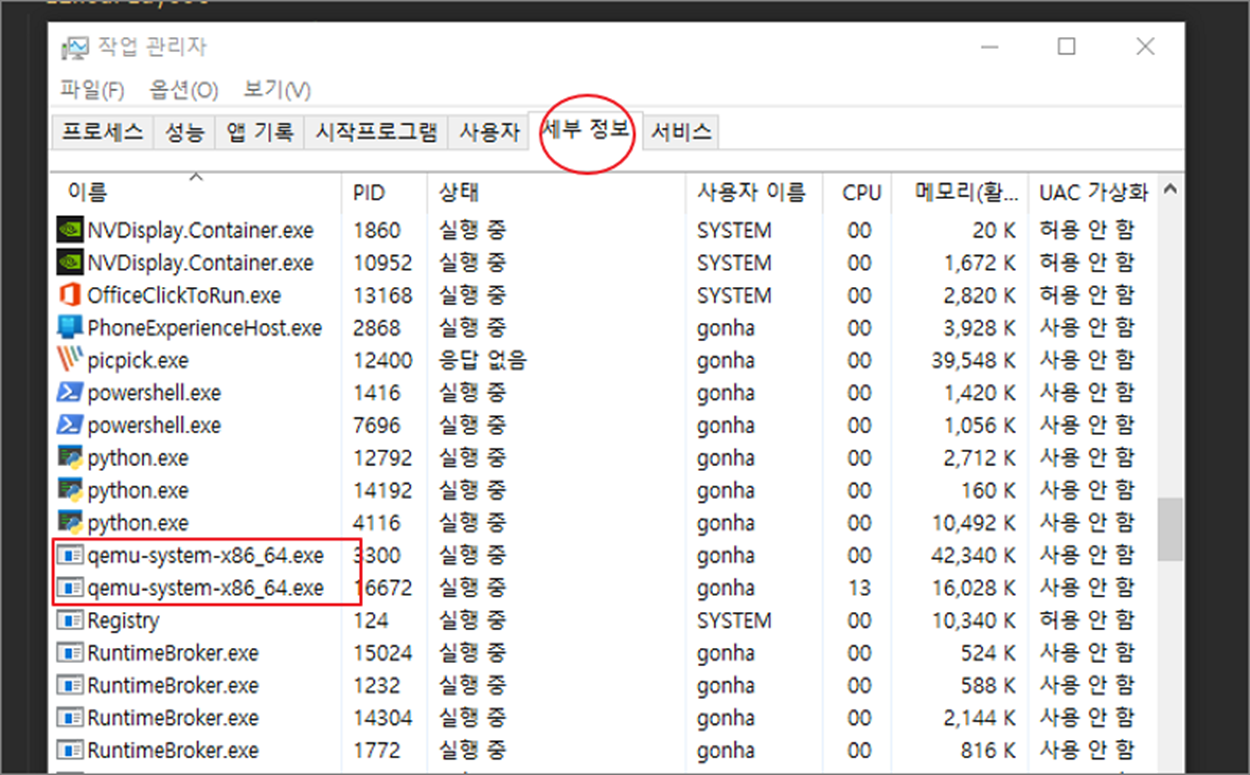Sort by the UAC 가상화 column header
Viewport: 1250px width, 775px height.
[1093, 192]
